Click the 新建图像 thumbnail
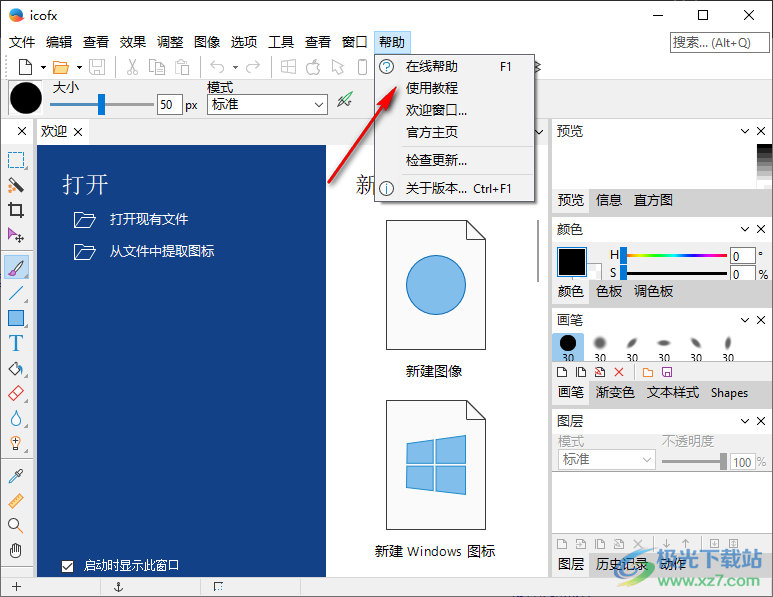 435,285
